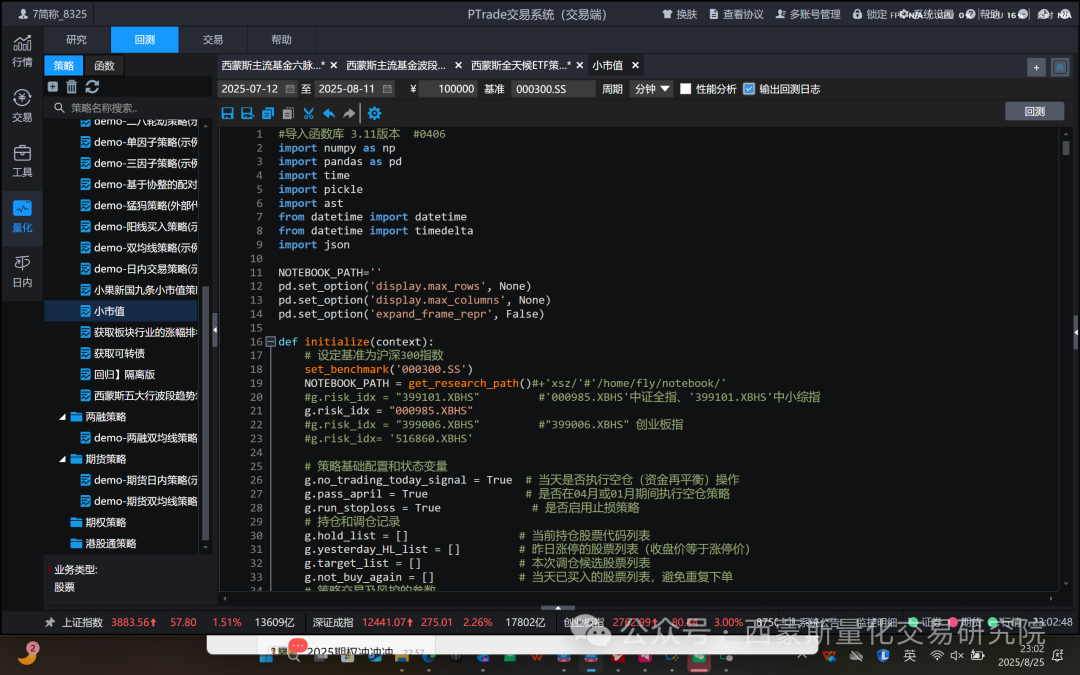Click the refresh strategy list icon
The height and width of the screenshot is (675, 1080).
pos(92,87)
